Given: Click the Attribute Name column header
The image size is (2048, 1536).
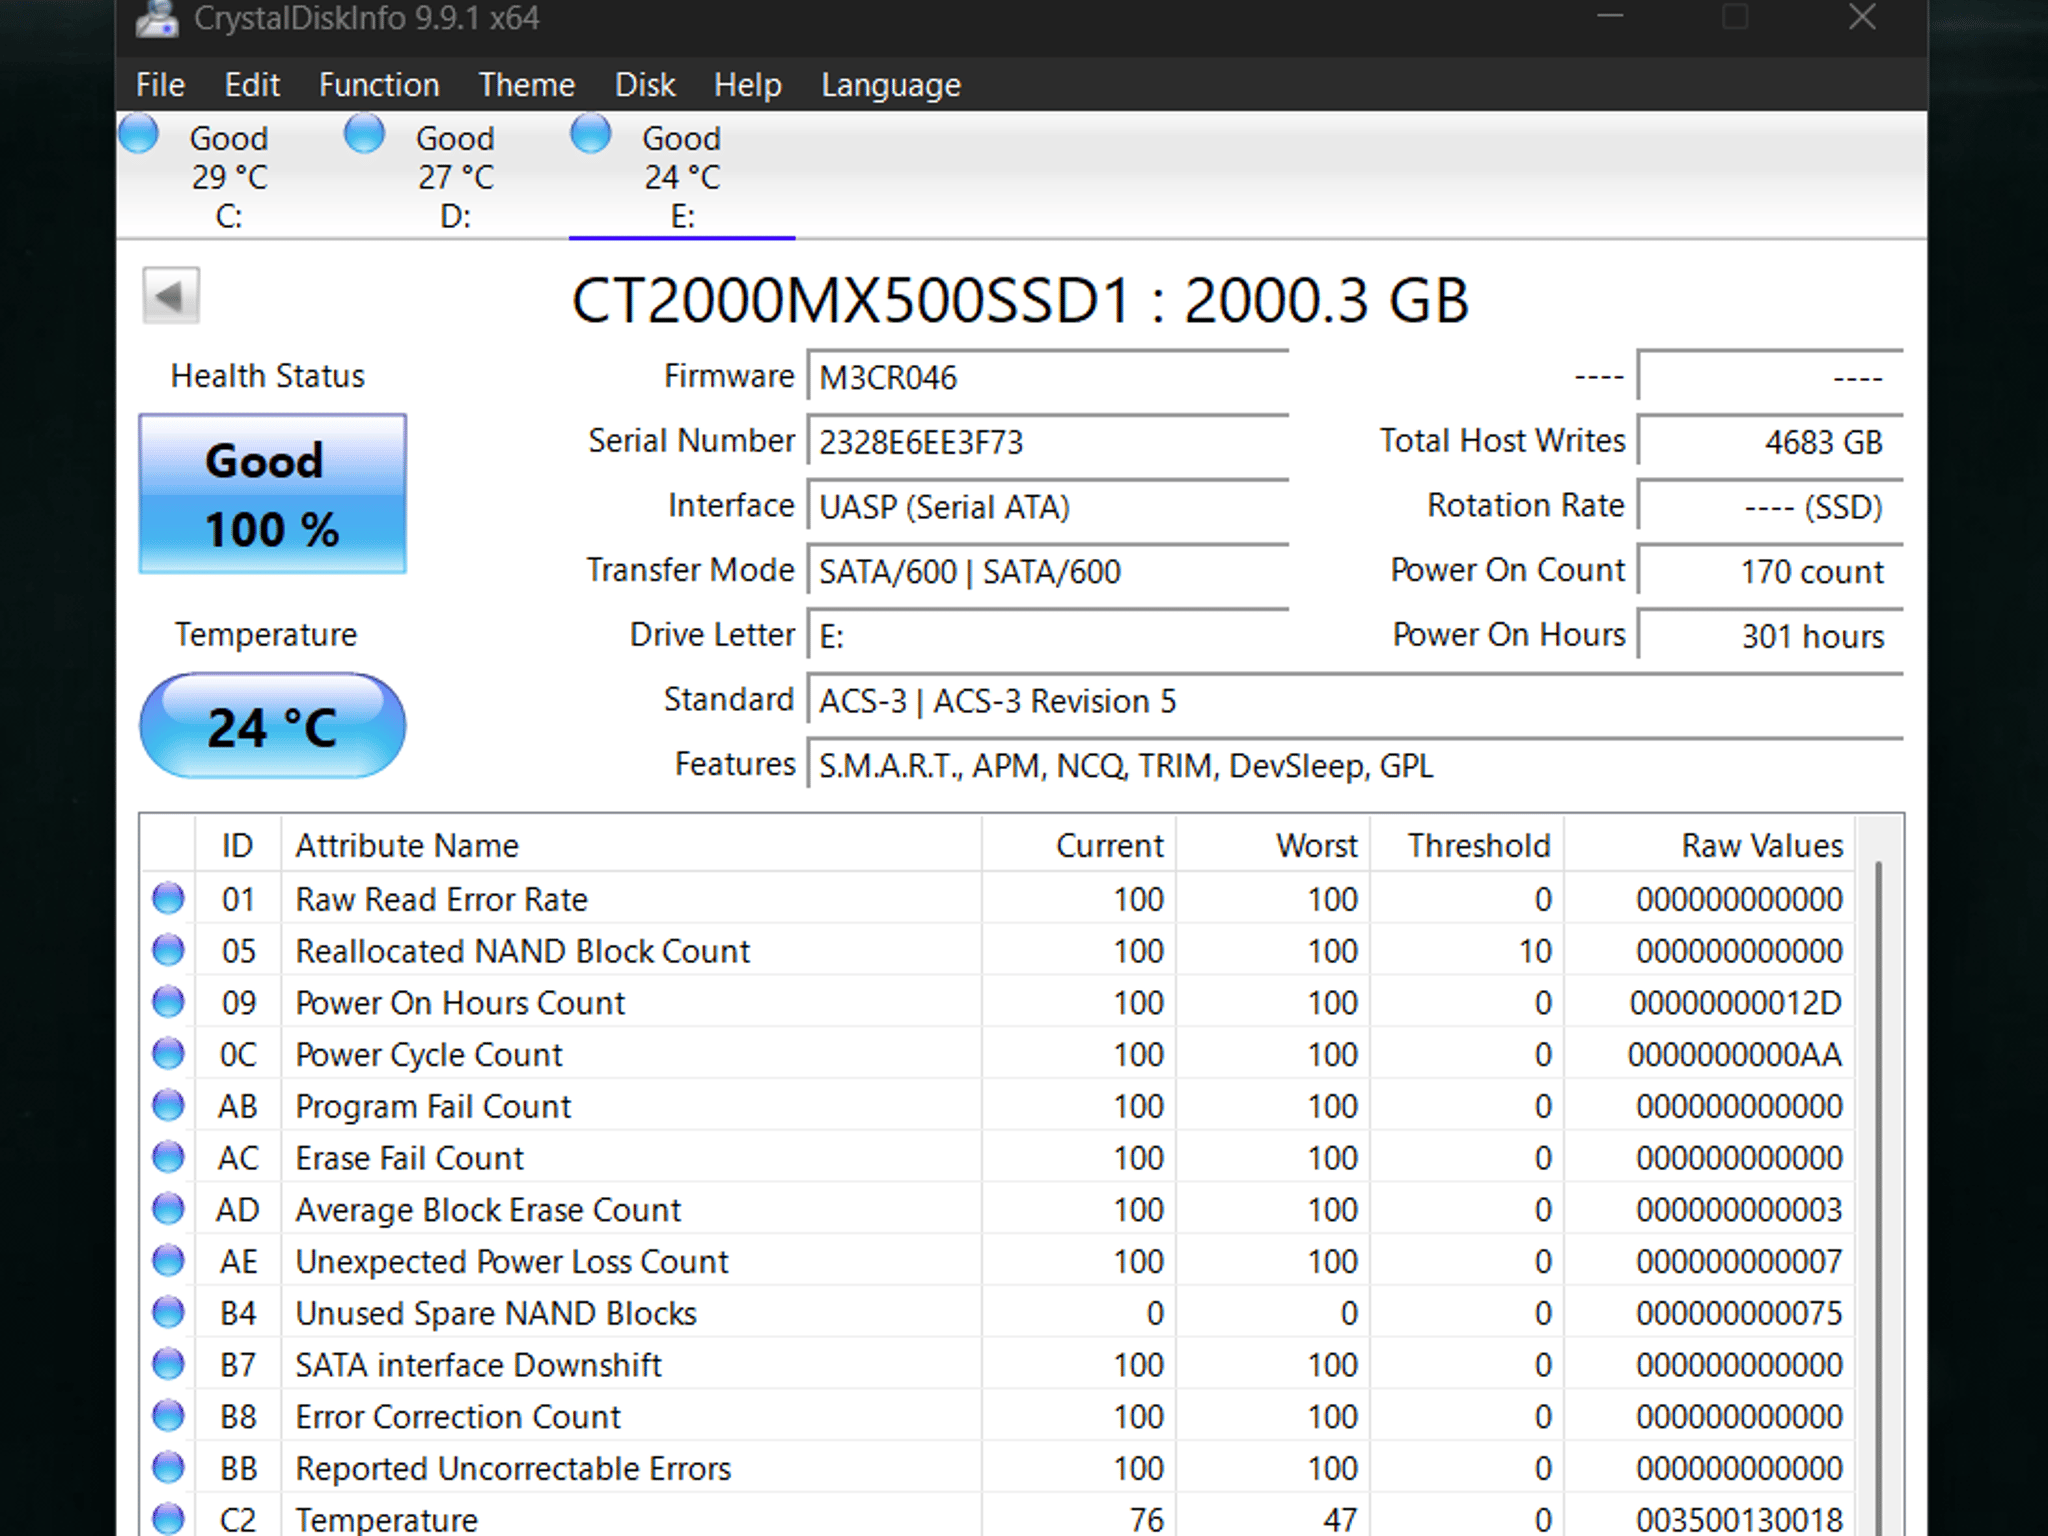Looking at the screenshot, I should coord(631,846).
